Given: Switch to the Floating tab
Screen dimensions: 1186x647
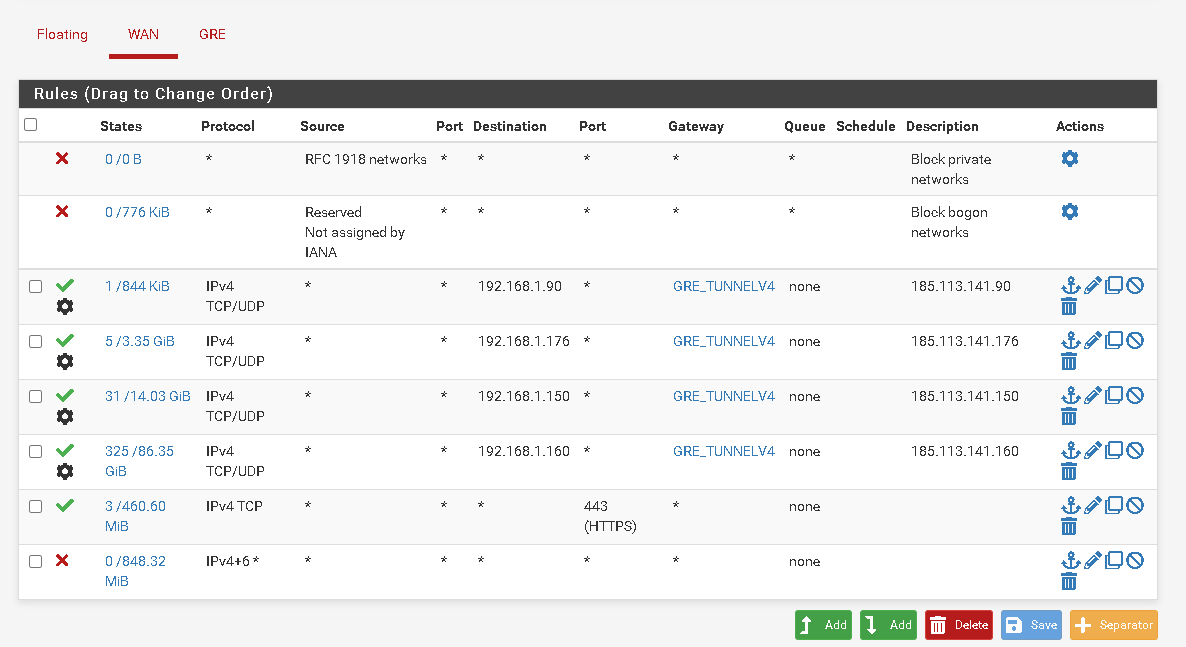Looking at the screenshot, I should coord(62,34).
